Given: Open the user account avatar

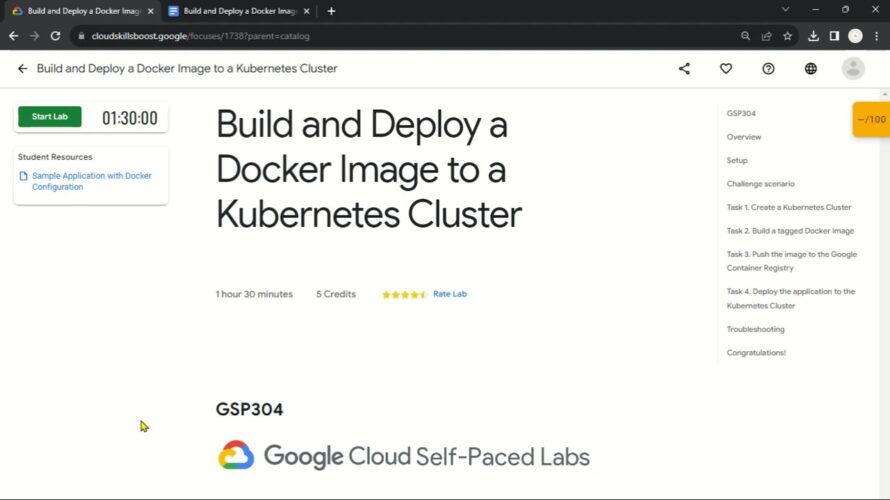Looking at the screenshot, I should [853, 69].
